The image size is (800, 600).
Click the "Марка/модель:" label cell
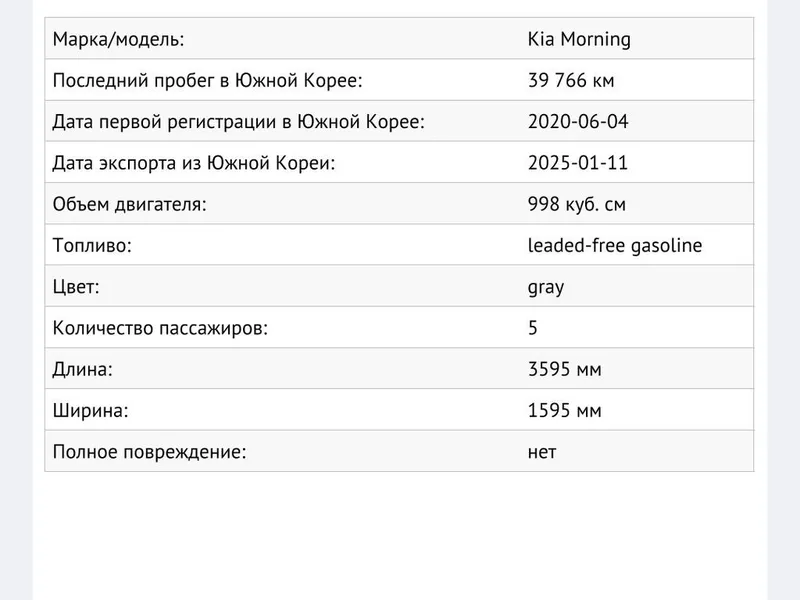[118, 40]
